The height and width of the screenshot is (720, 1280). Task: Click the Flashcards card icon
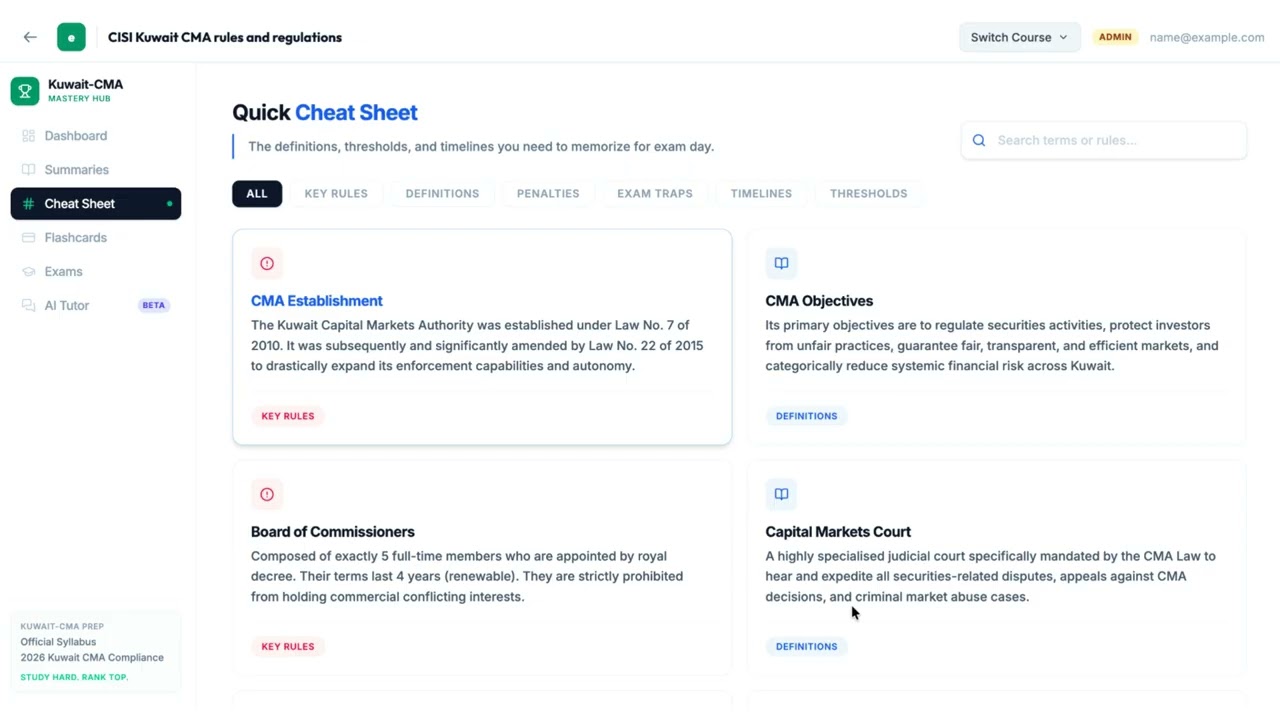[x=28, y=238]
